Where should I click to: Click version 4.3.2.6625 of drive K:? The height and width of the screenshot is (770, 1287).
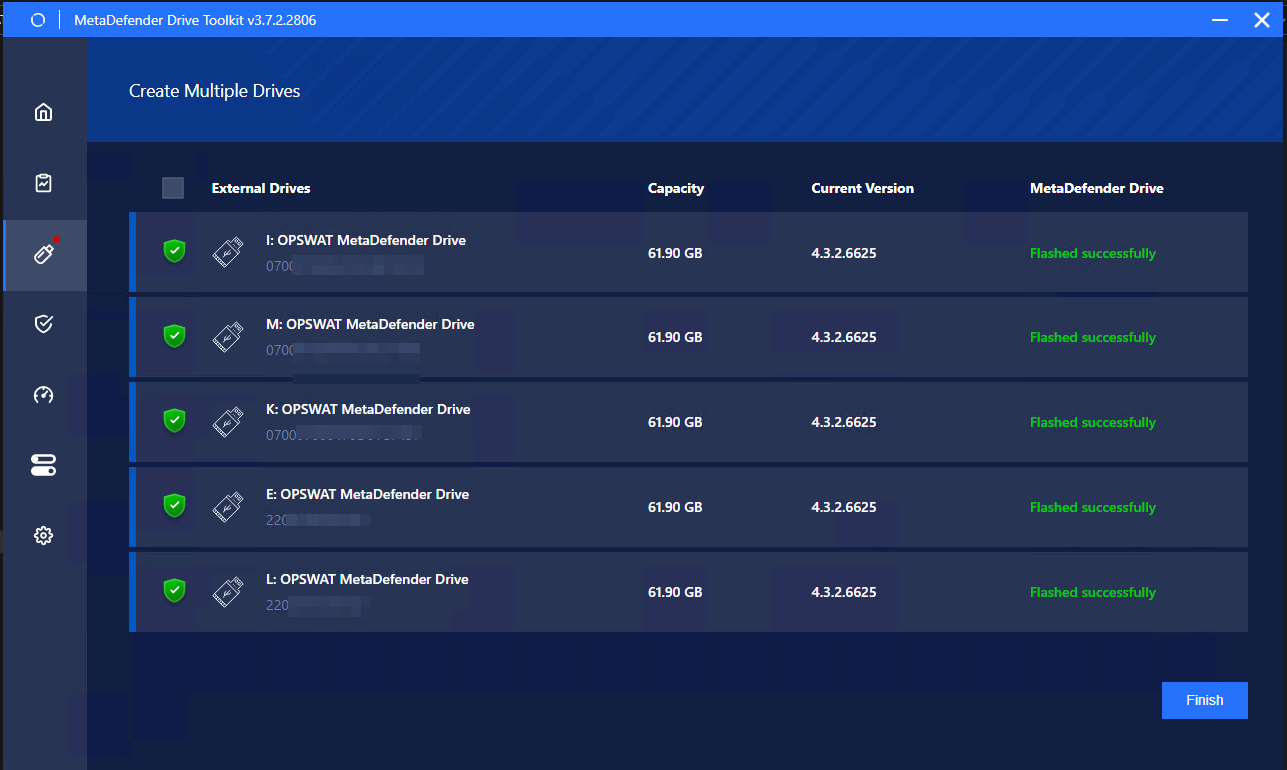844,422
